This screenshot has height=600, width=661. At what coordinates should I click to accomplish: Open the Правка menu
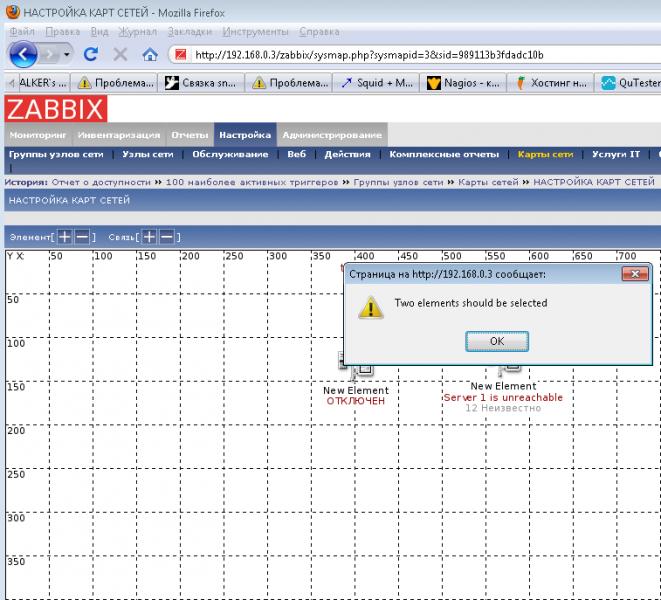tap(62, 32)
